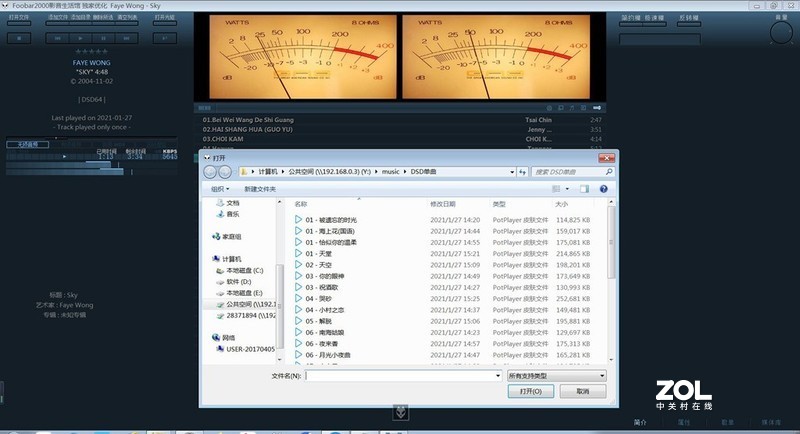Image resolution: width=800 pixels, height=434 pixels.
Task: Open the 所有支持类型 file type dropdown
Action: coord(557,376)
